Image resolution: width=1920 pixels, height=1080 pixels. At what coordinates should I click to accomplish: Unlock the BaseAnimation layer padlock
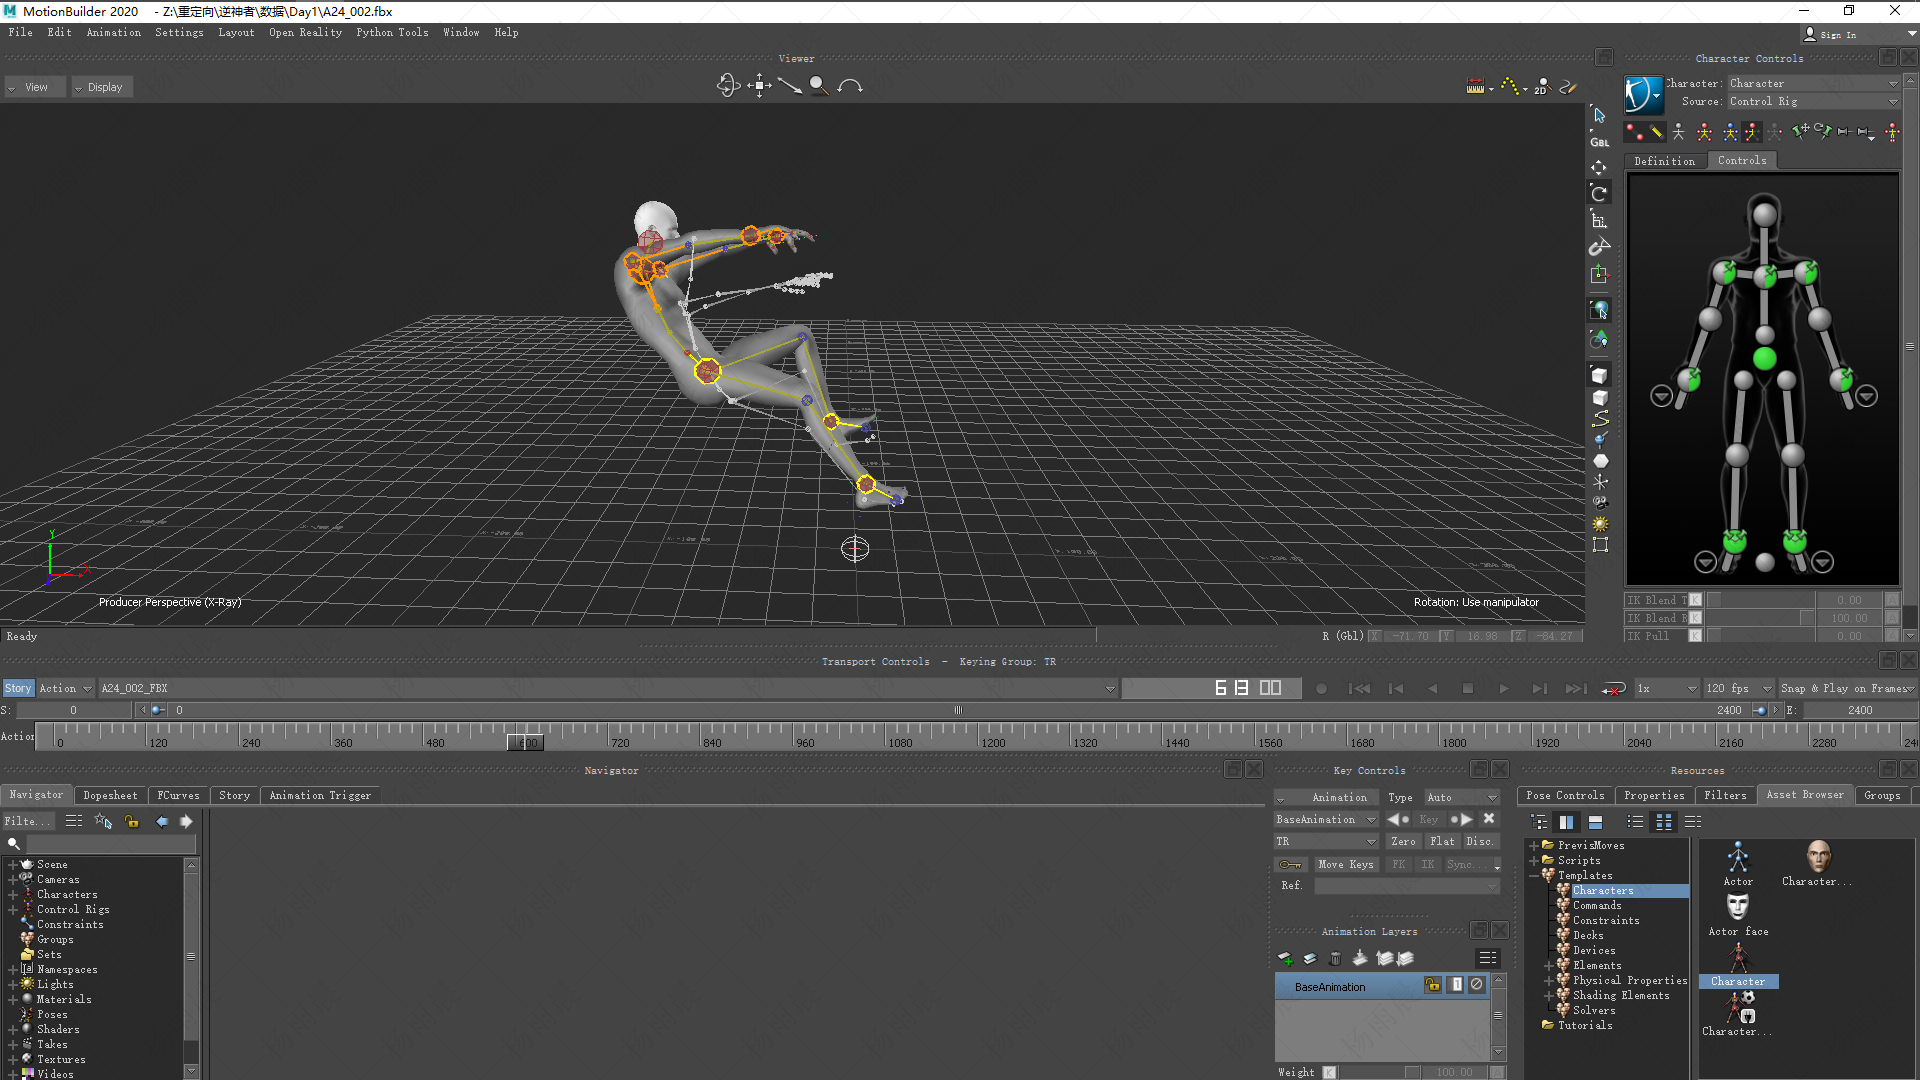click(x=1432, y=985)
